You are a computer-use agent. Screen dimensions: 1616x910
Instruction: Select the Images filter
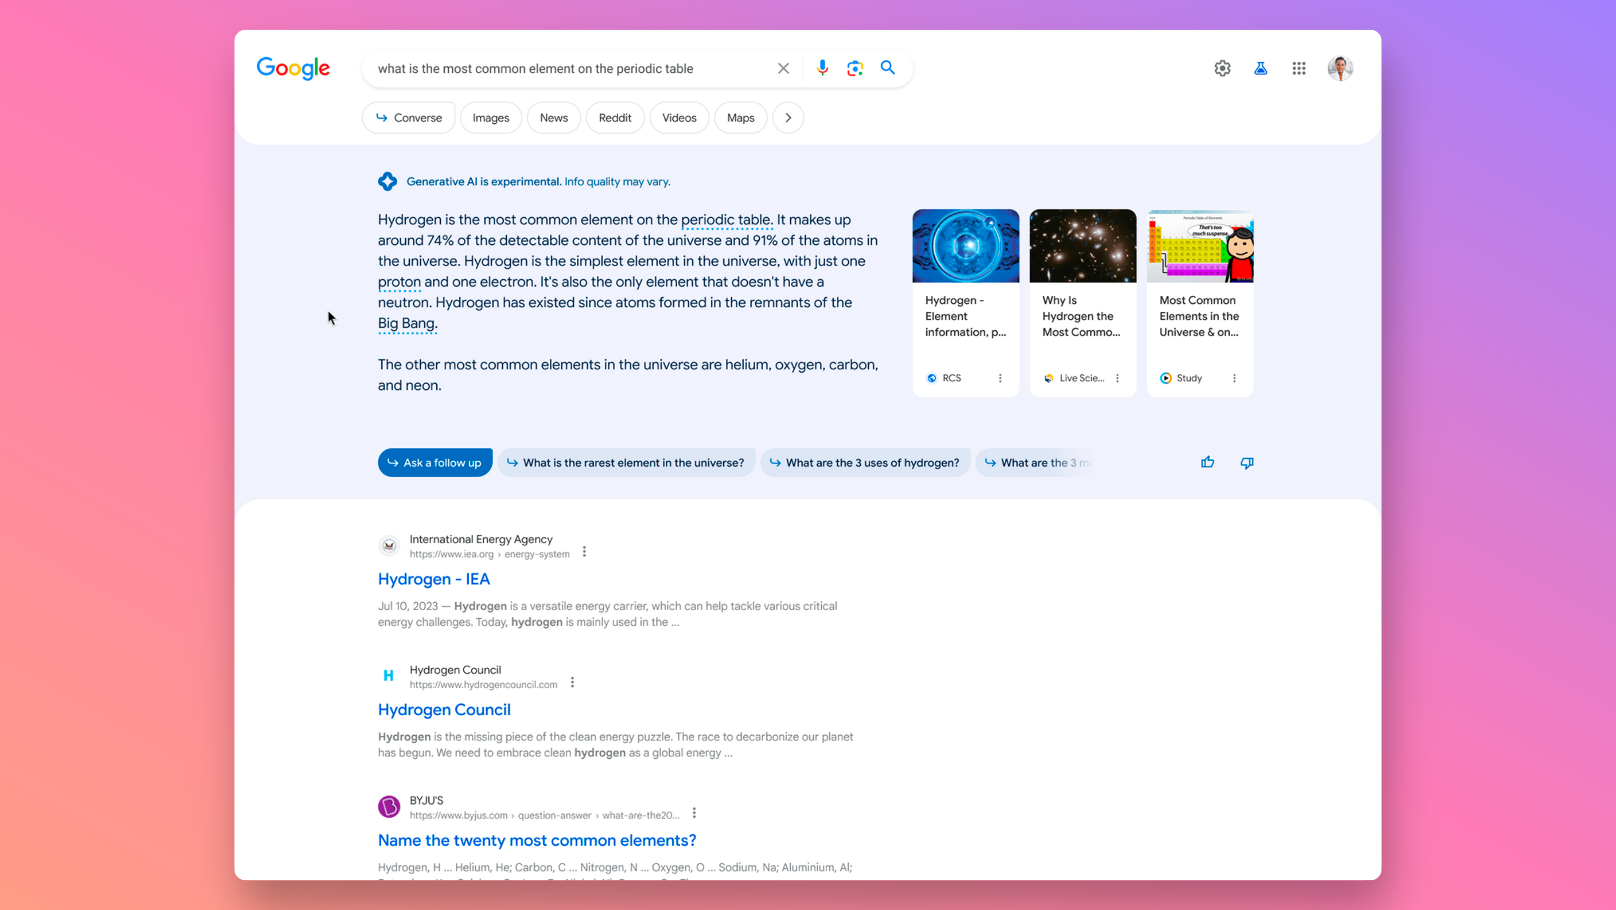pos(491,118)
